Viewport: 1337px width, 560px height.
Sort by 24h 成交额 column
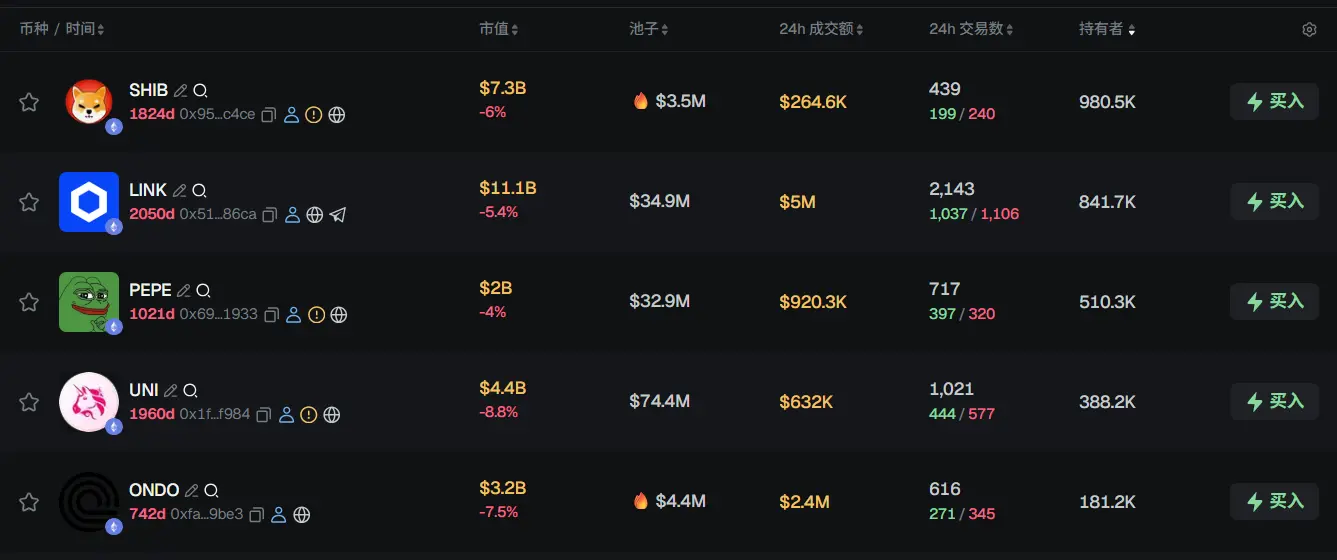tap(821, 30)
